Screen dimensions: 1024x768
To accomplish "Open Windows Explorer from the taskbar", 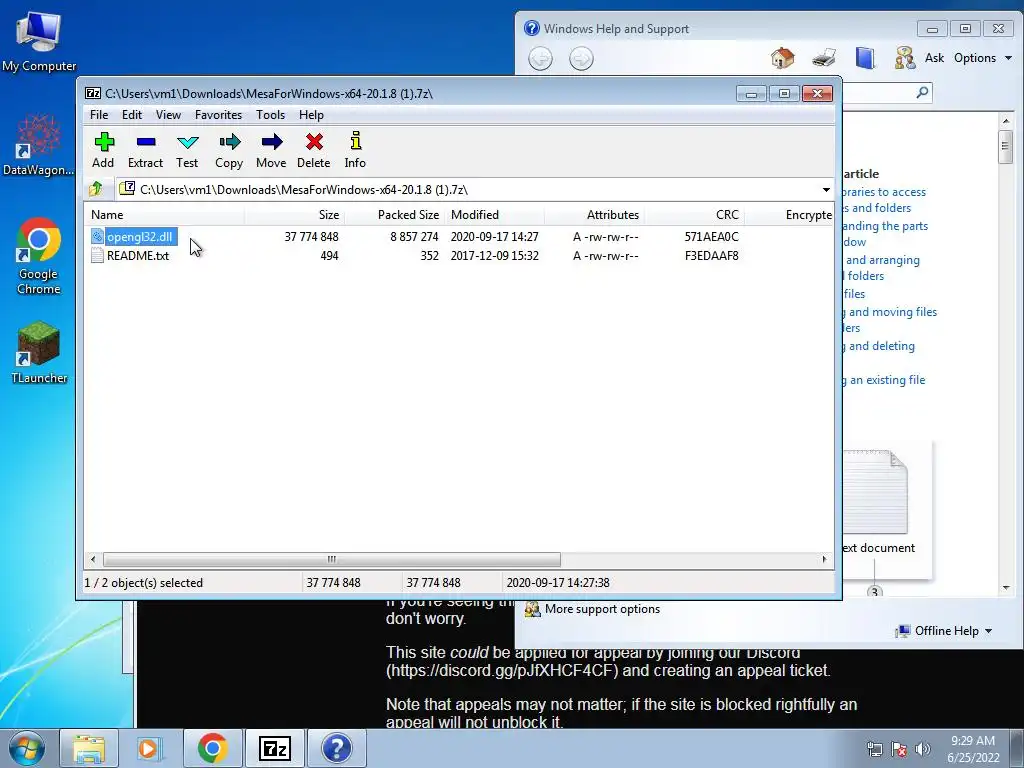I will tap(89, 748).
